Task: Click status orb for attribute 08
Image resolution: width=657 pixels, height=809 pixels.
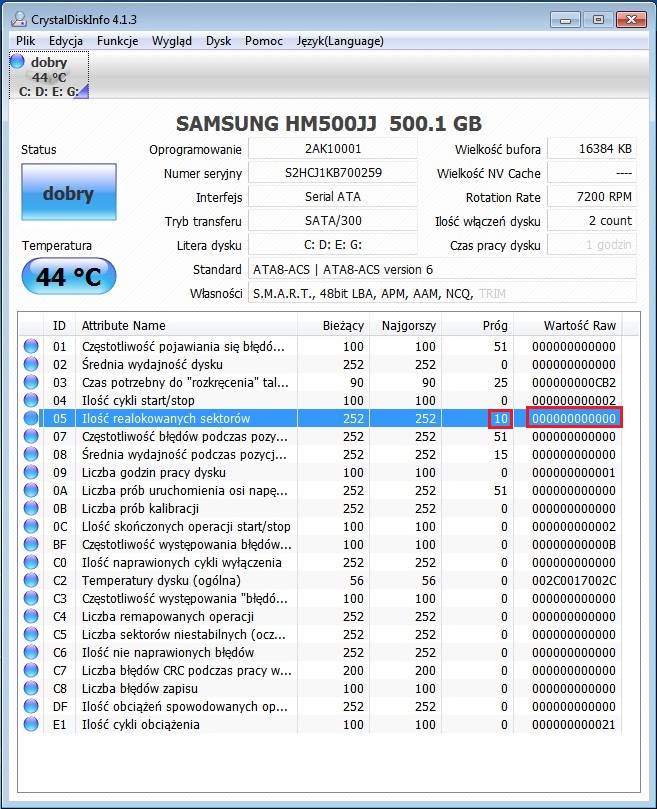Action: click(31, 454)
